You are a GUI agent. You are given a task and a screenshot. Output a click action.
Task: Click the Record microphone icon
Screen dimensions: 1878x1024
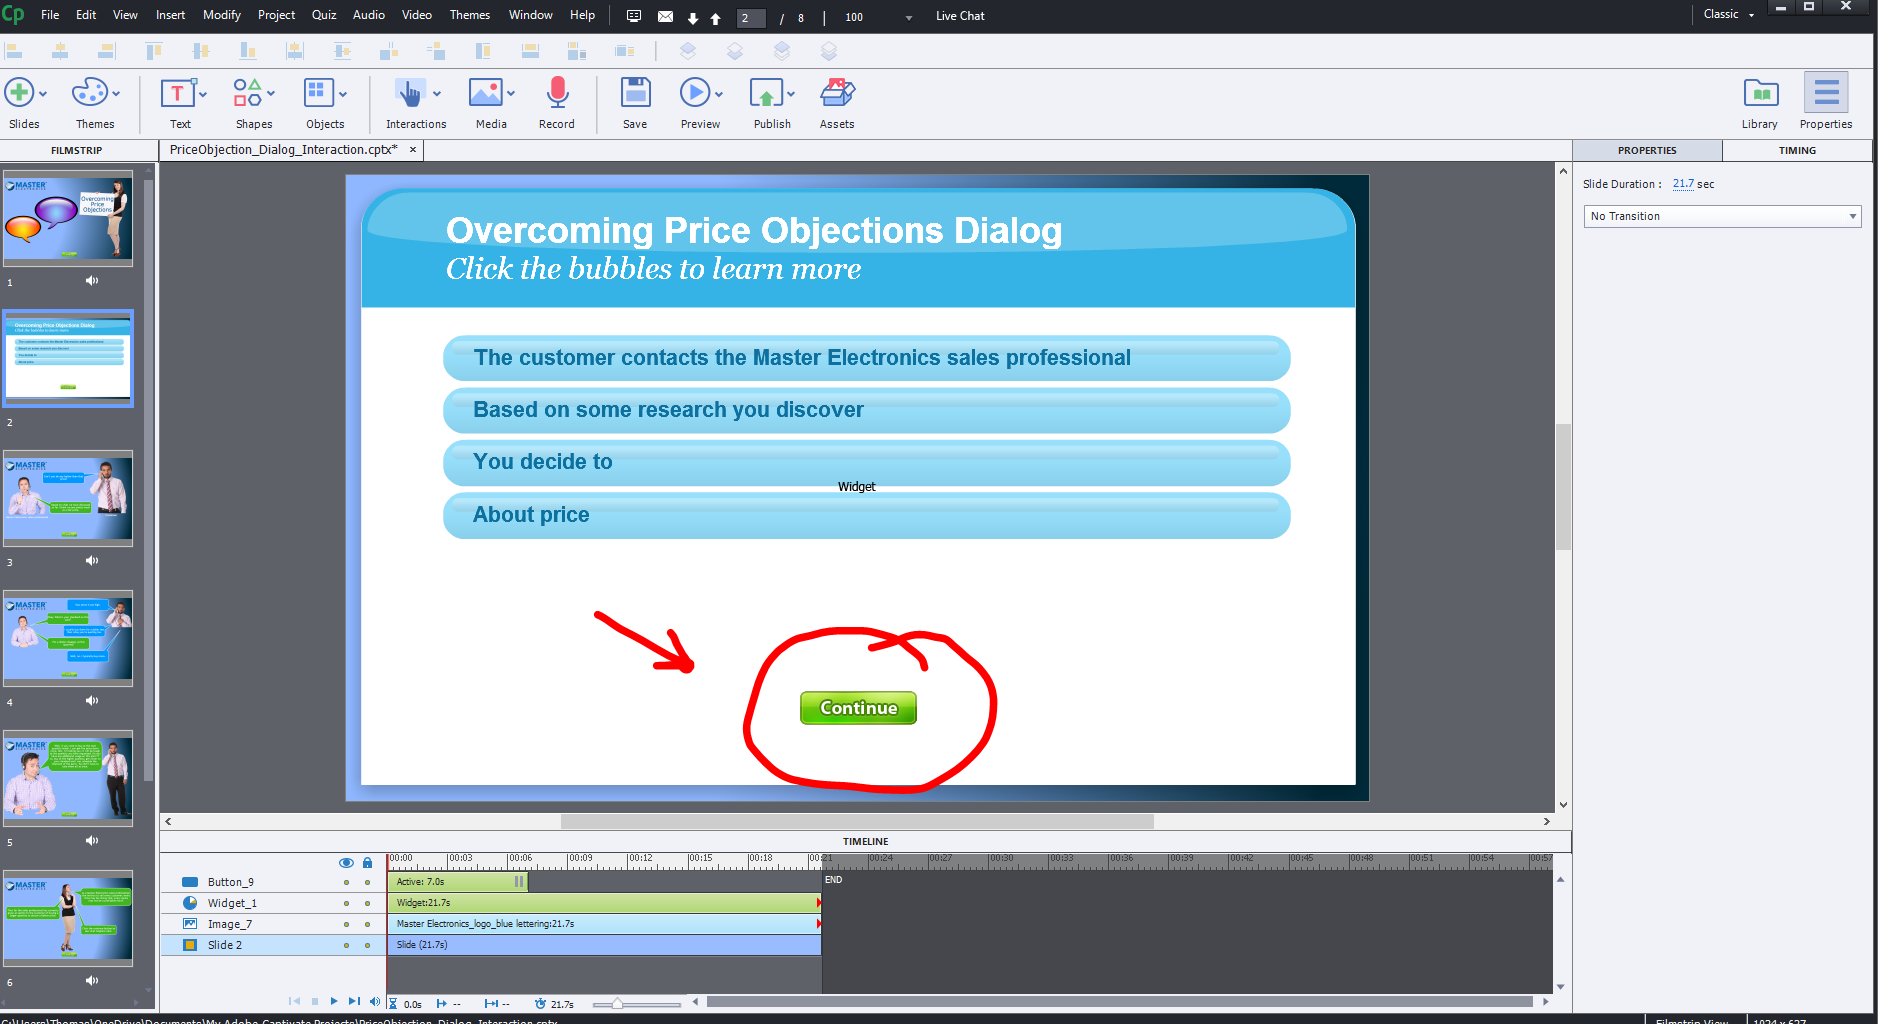coord(557,93)
